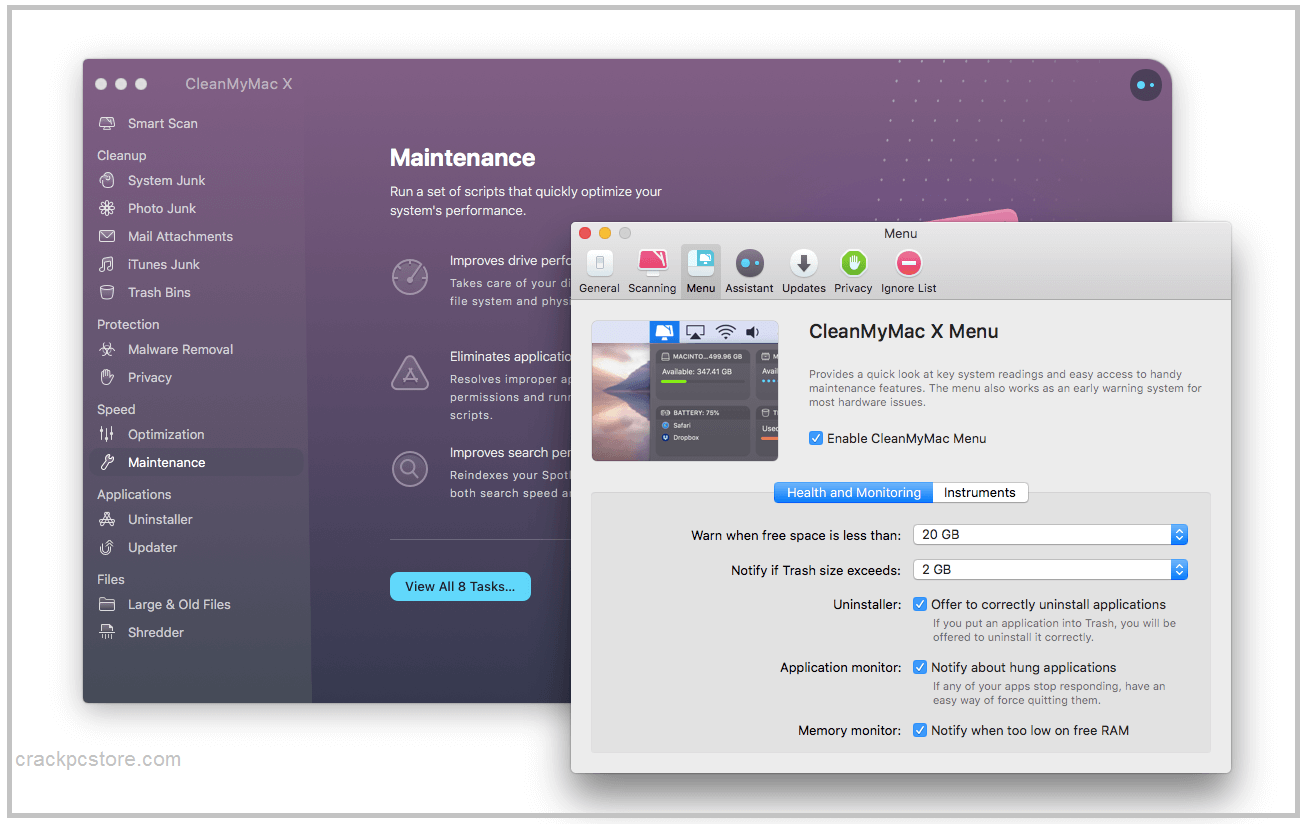This screenshot has width=1304, height=824.
Task: Click View All 8 Tasks button
Action: click(x=460, y=586)
